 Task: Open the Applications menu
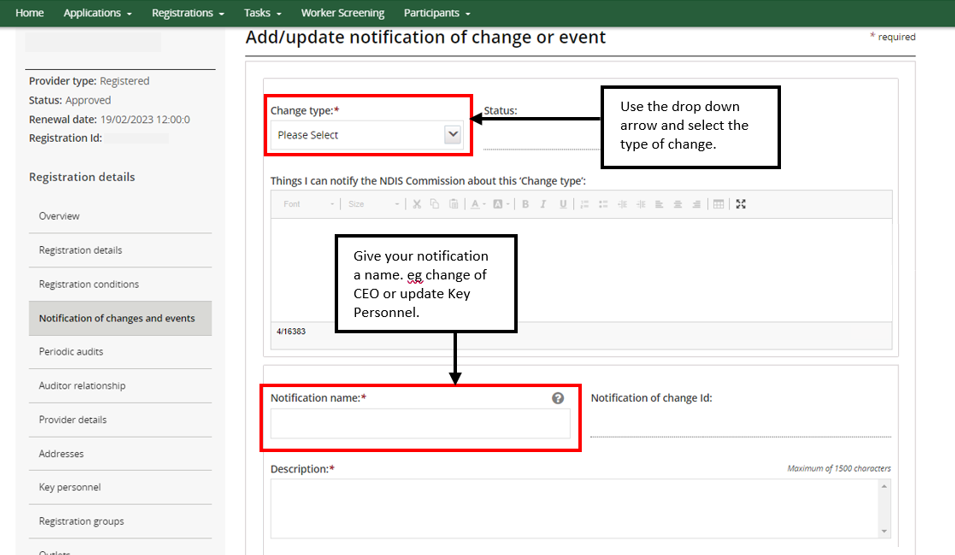[x=97, y=13]
